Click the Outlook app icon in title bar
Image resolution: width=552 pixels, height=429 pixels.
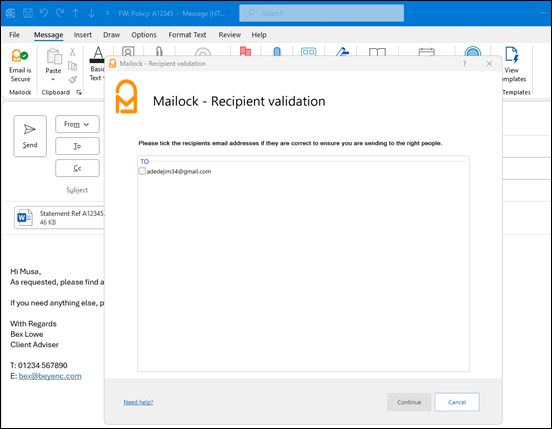point(11,13)
